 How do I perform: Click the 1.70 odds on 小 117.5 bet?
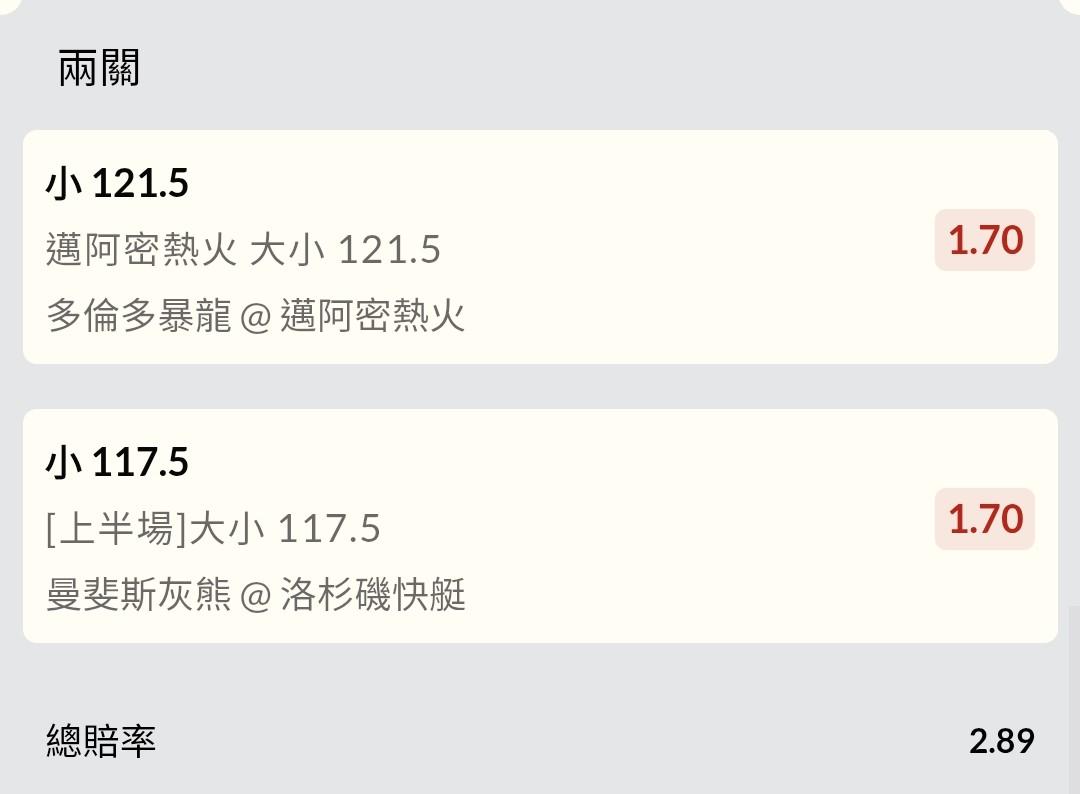pyautogui.click(x=985, y=519)
